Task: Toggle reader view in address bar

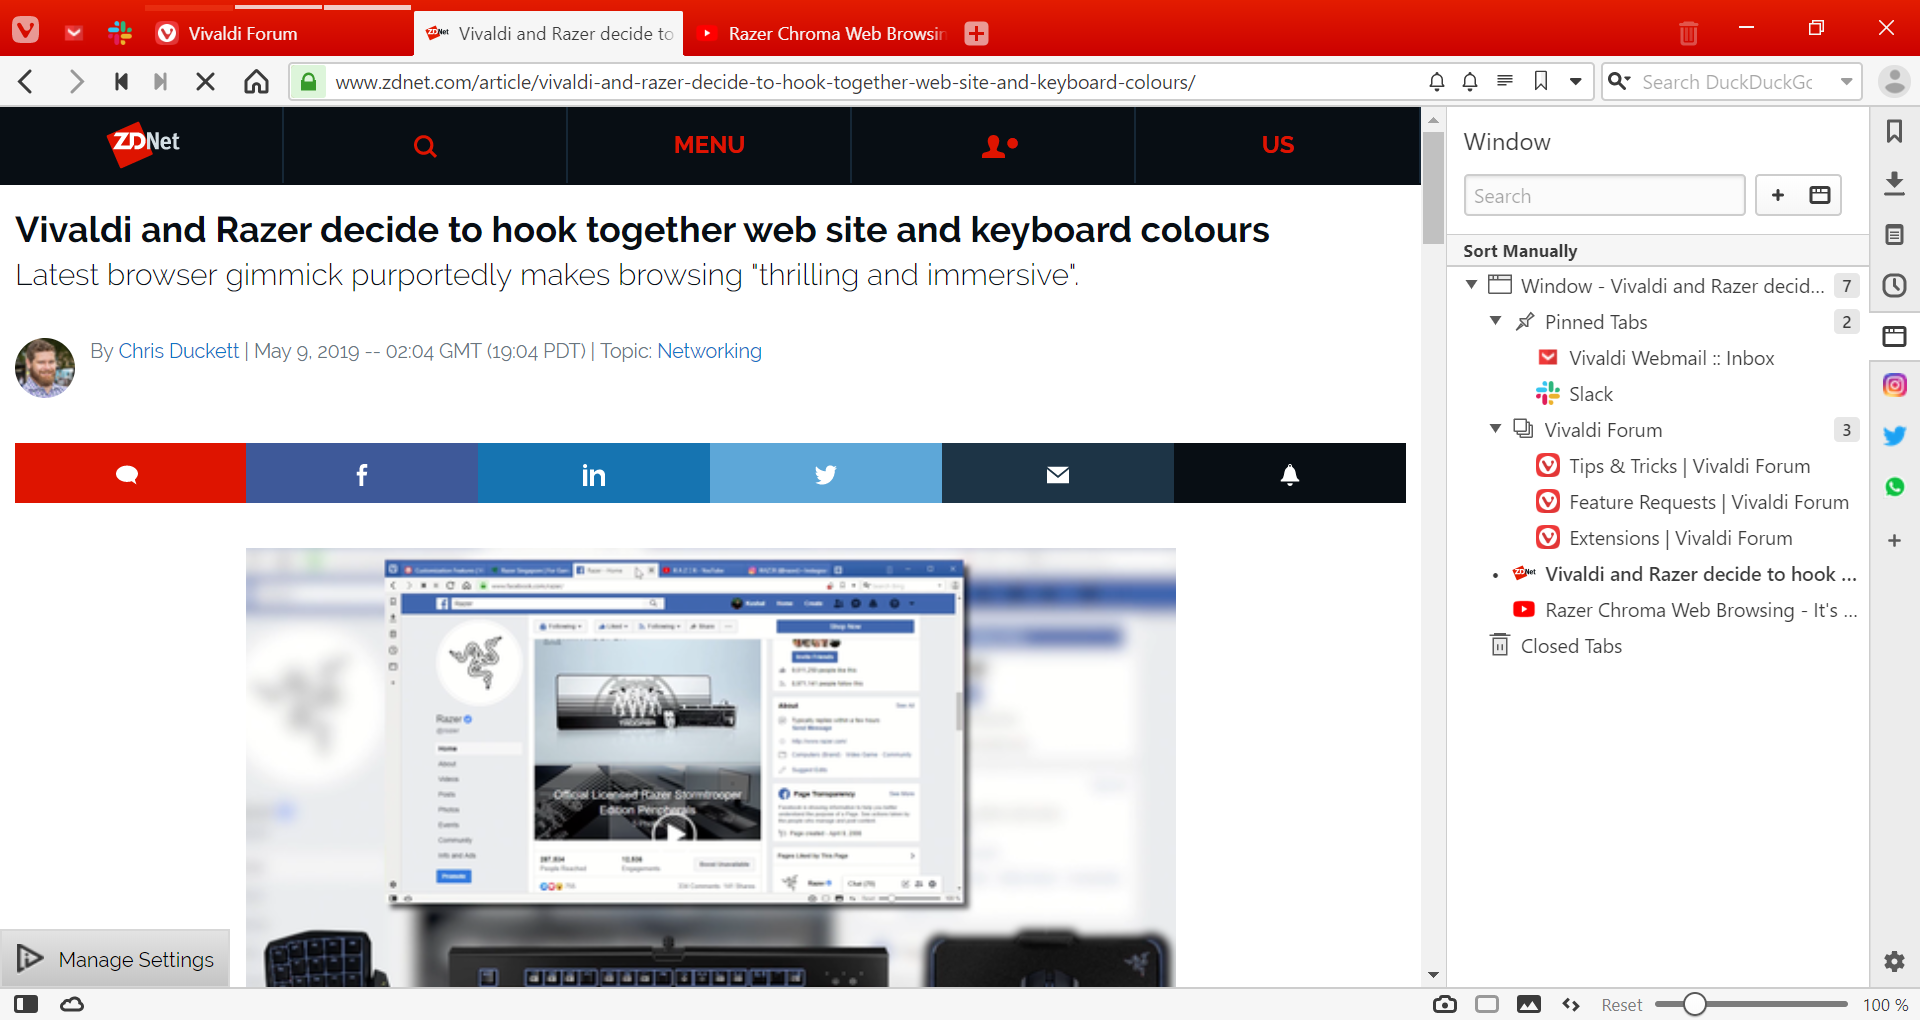Action: [1504, 81]
